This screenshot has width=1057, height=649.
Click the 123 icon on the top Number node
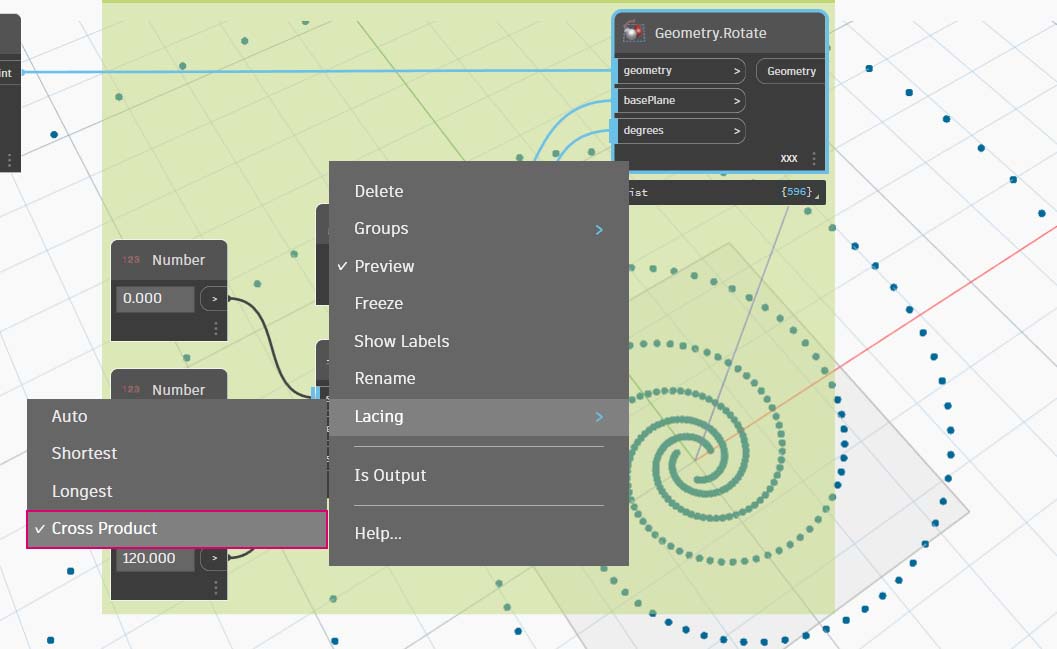[x=131, y=260]
